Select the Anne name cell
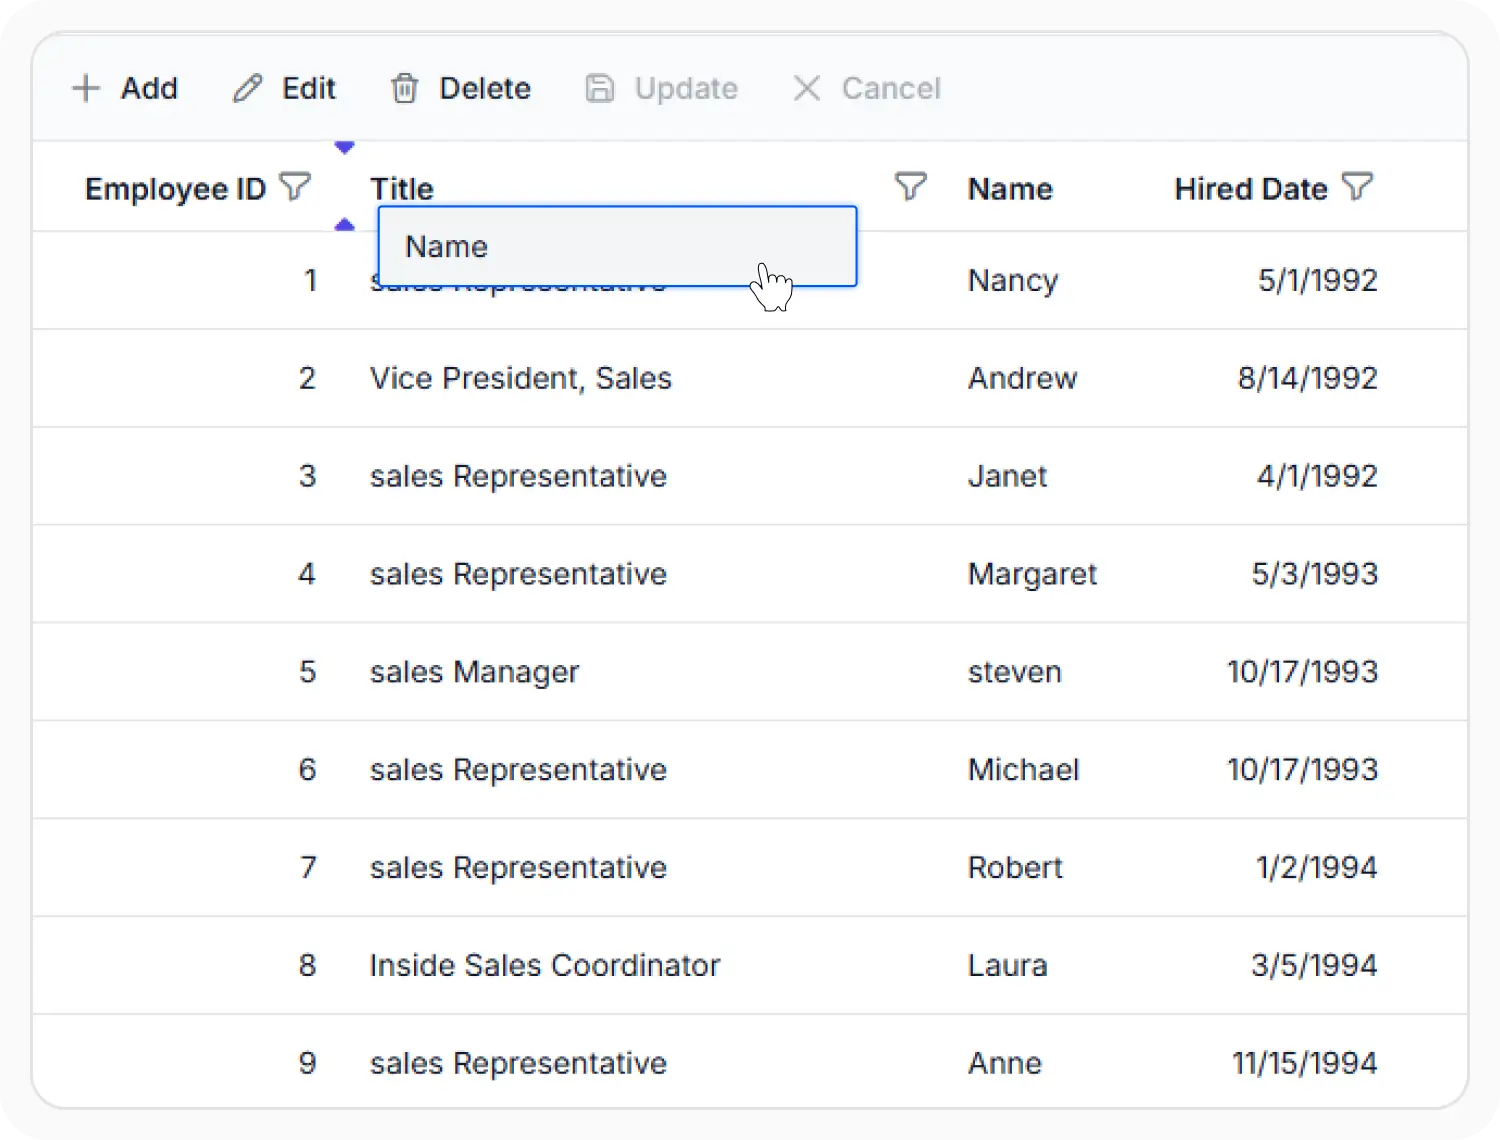Viewport: 1500px width, 1140px height. pyautogui.click(x=1004, y=1063)
